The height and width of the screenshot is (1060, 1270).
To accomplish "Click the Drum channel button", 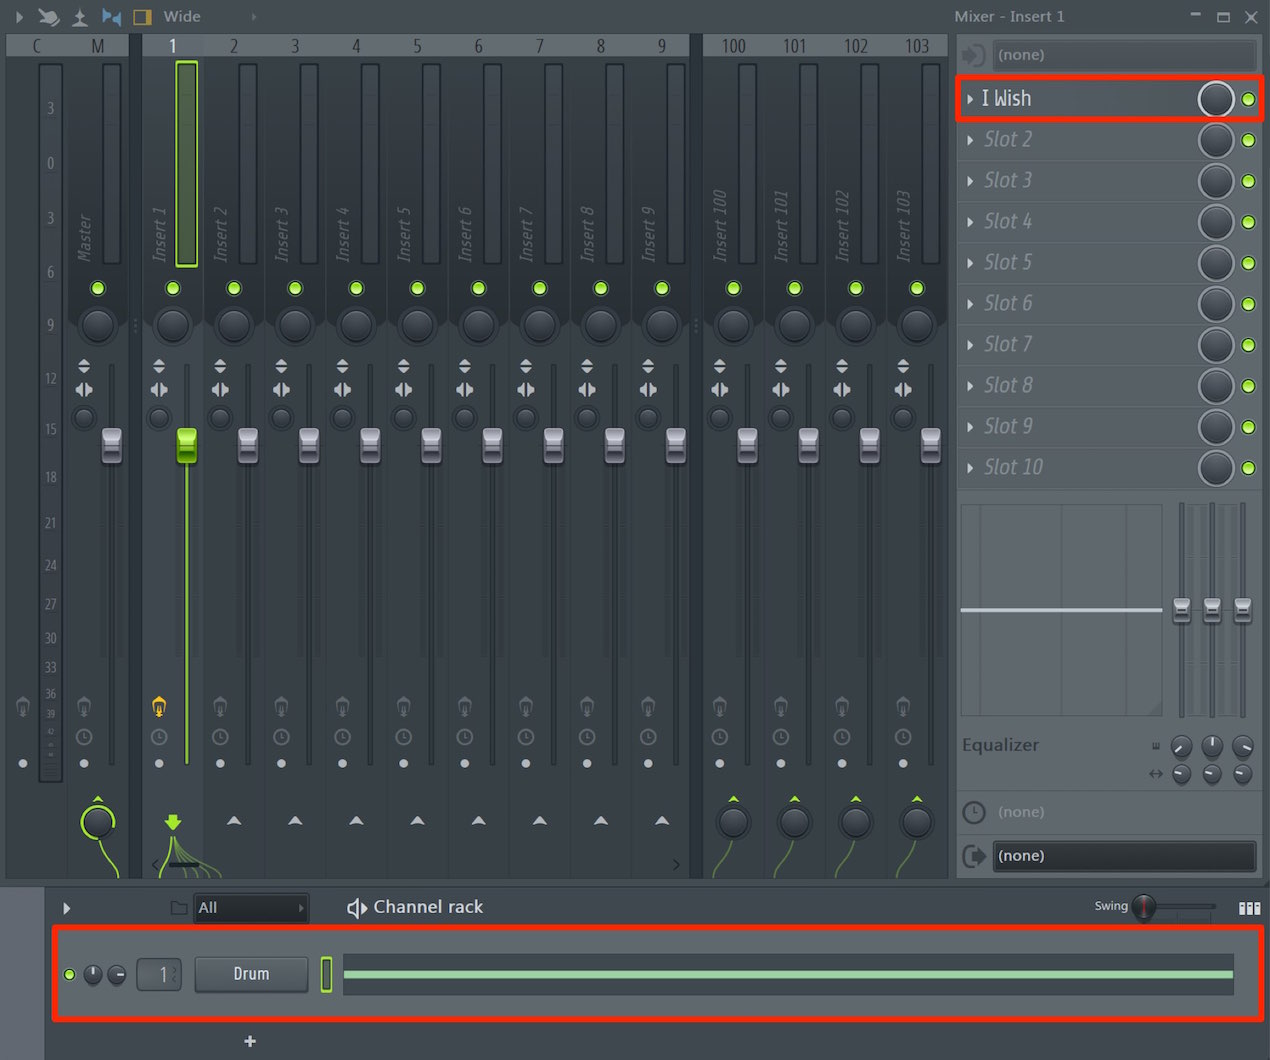I will 251,974.
